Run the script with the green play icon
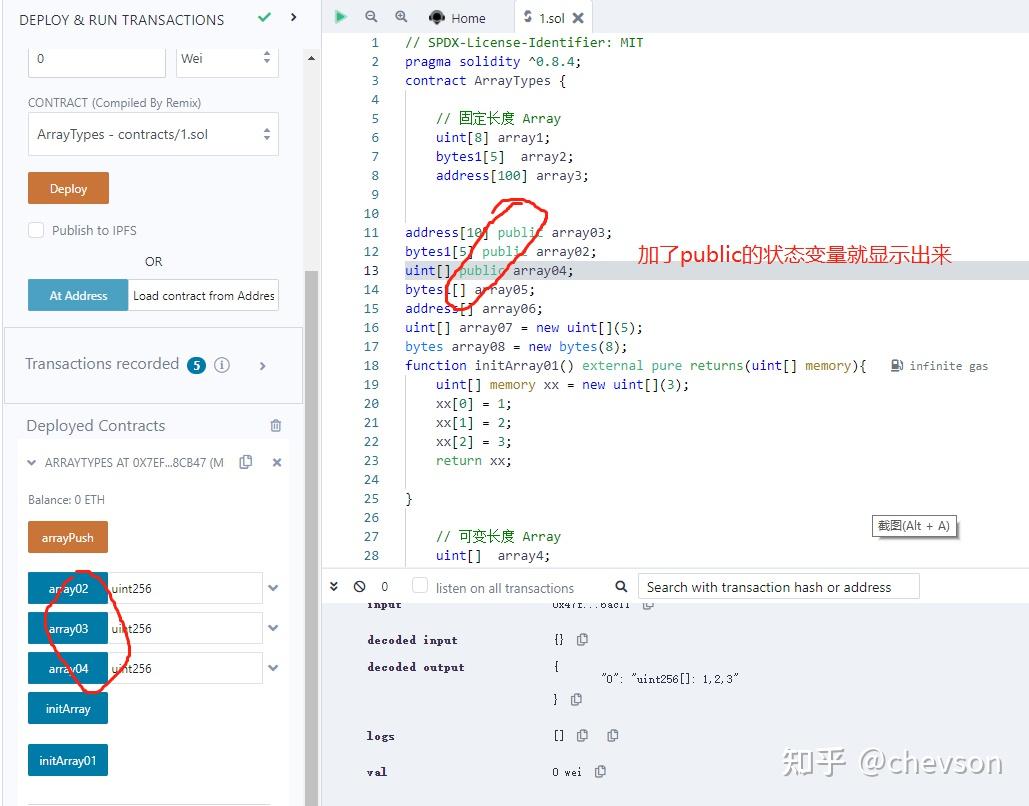The image size is (1029, 806). click(x=340, y=17)
